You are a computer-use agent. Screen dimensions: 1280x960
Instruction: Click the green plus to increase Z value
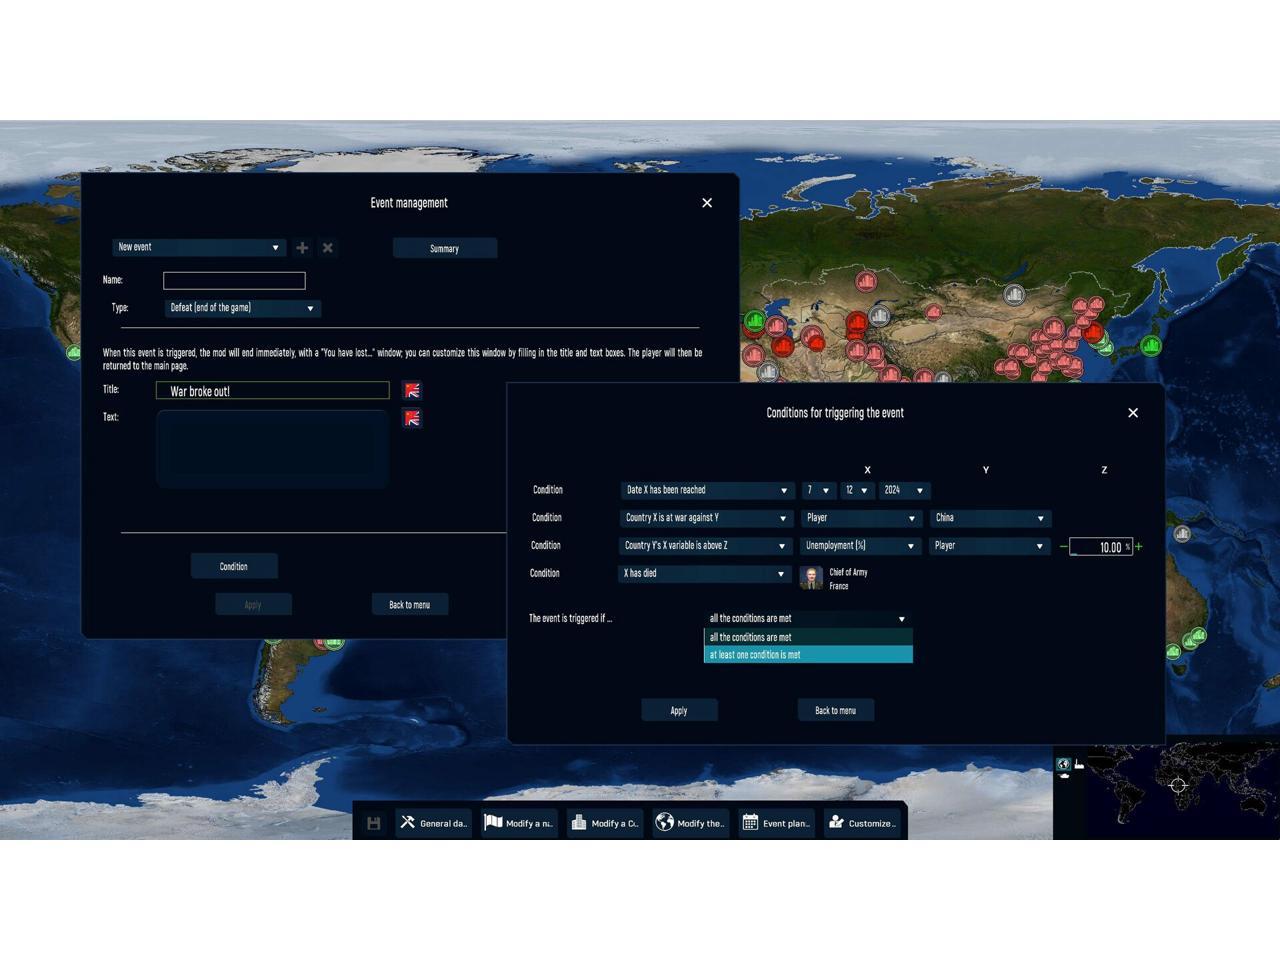coord(1138,547)
